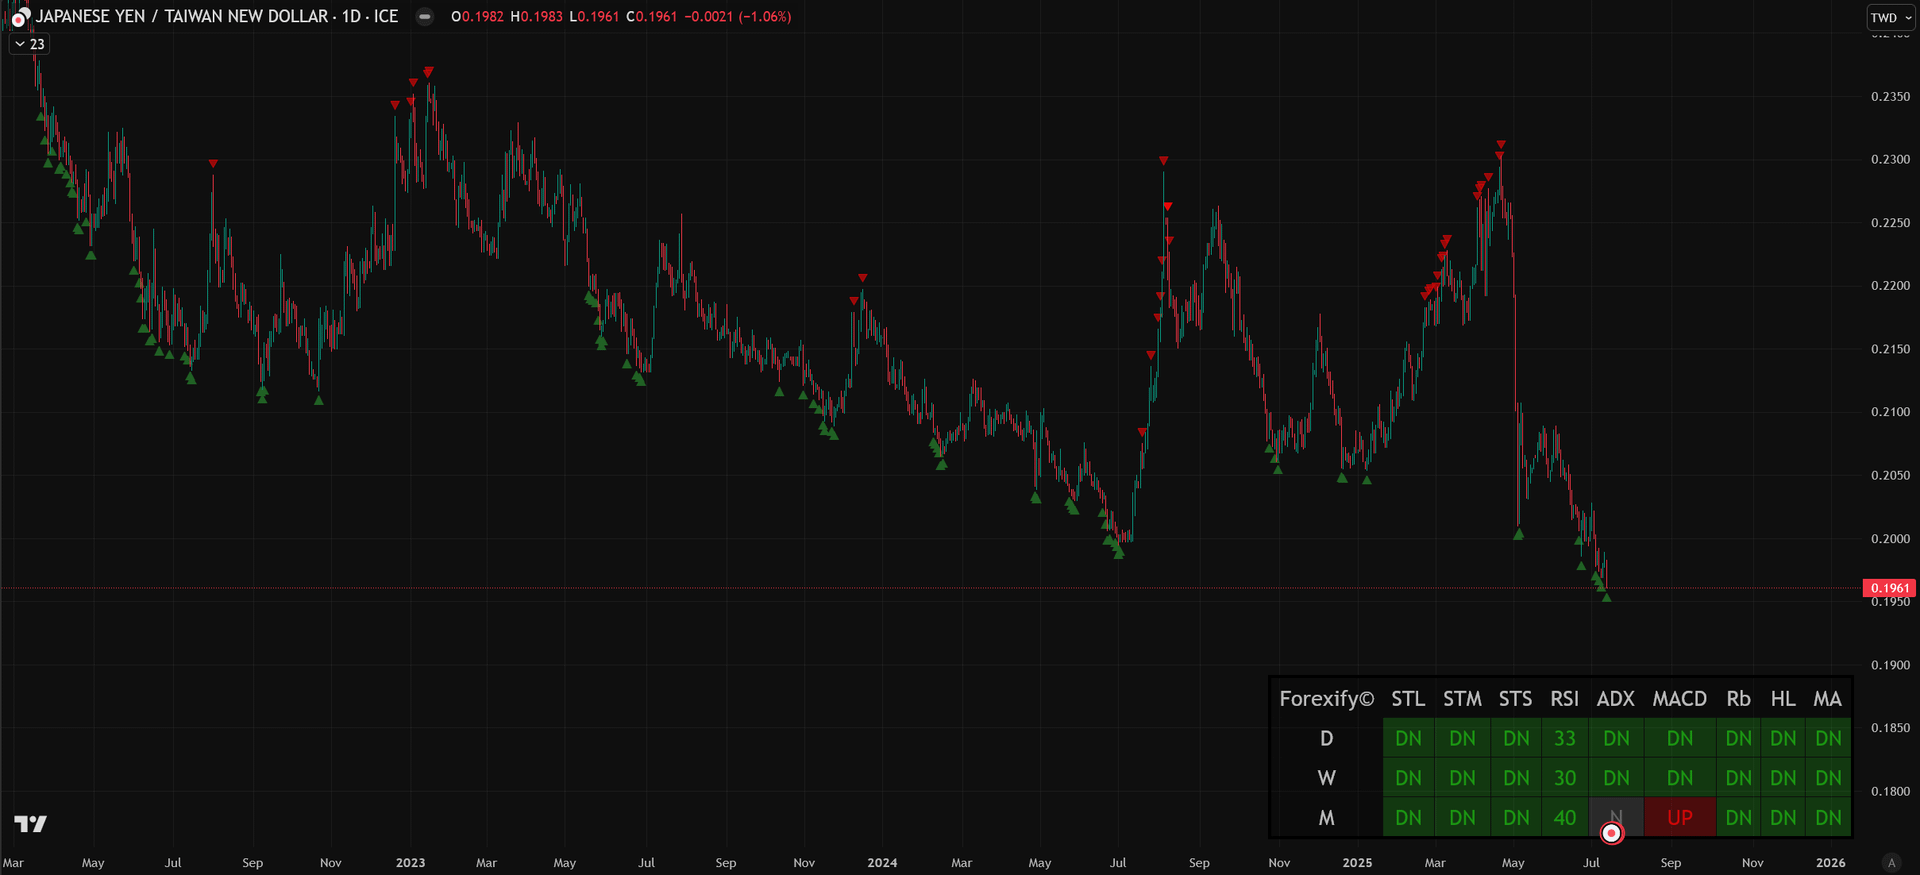This screenshot has width=1920, height=875.
Task: Open the TWD currency dropdown
Action: [1890, 17]
